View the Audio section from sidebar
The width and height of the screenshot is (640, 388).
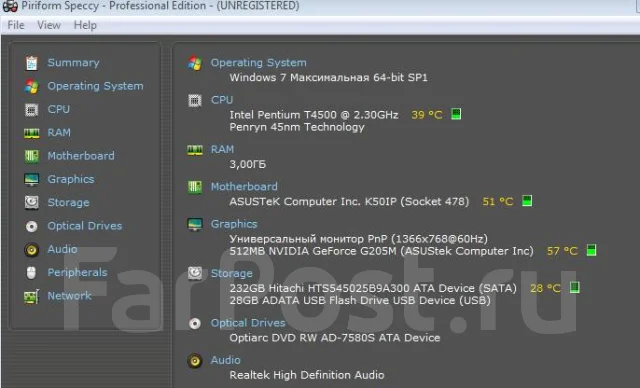[62, 249]
